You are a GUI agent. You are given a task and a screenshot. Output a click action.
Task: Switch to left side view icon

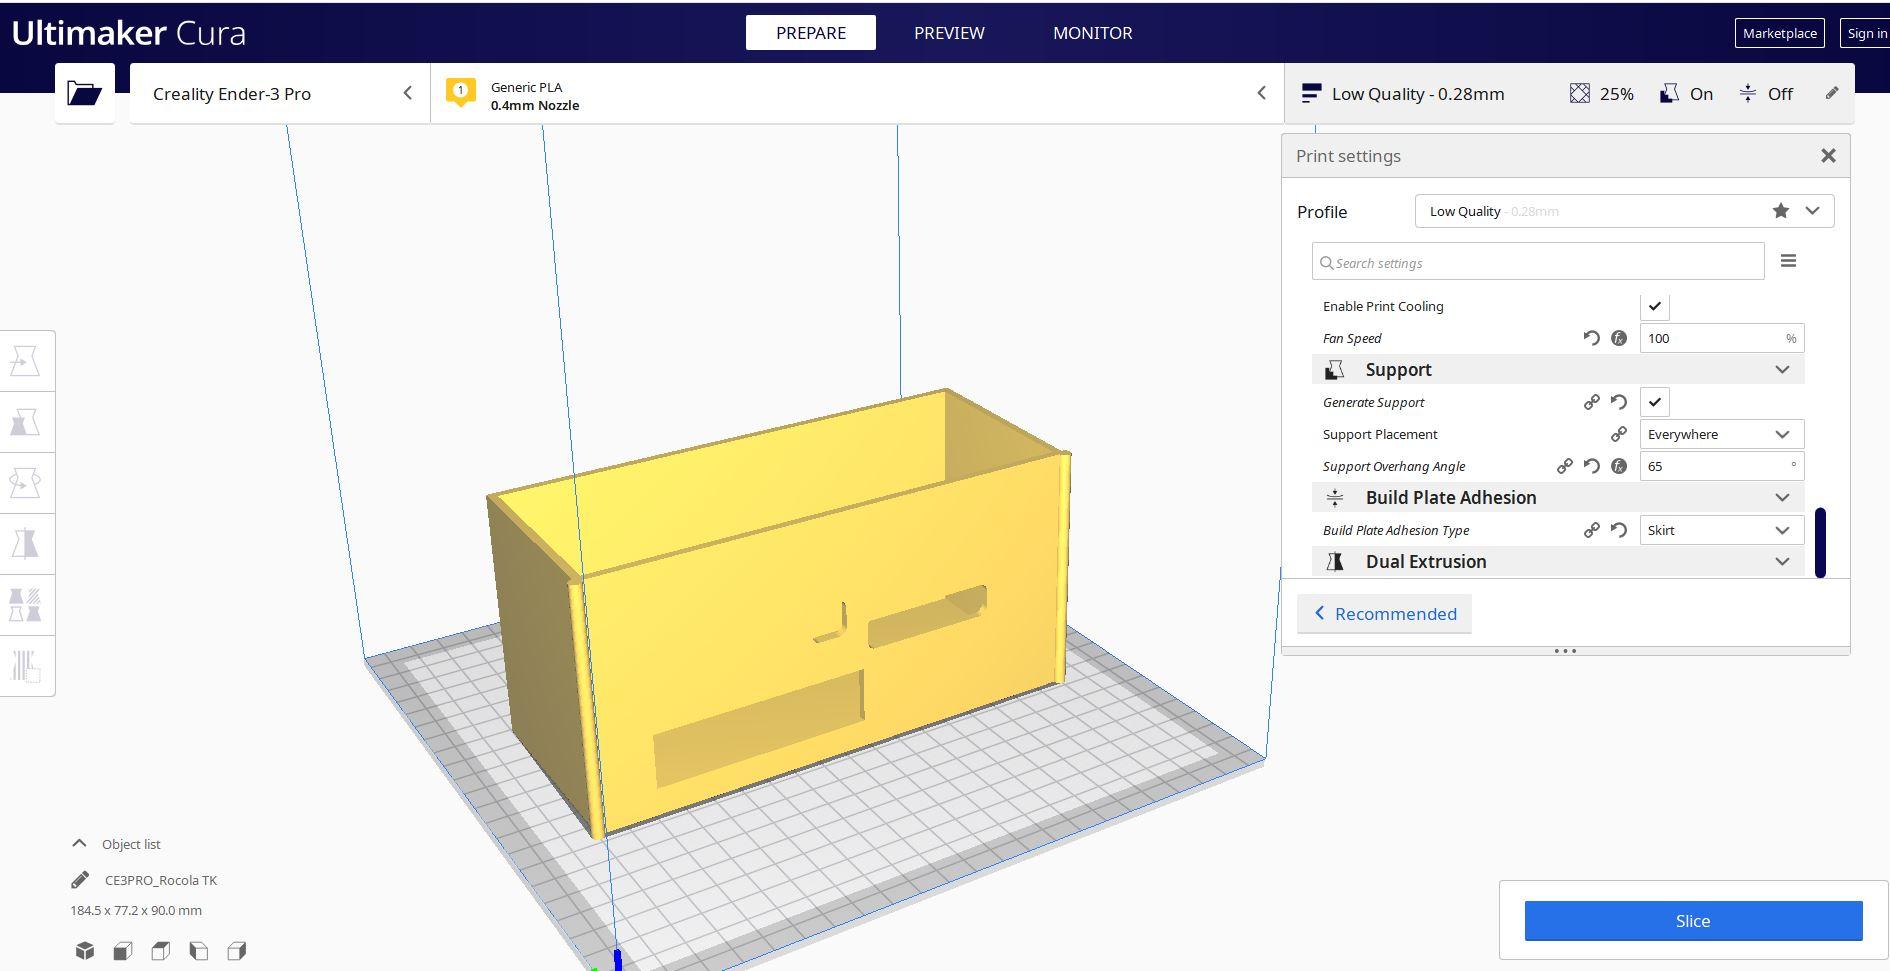pyautogui.click(x=199, y=950)
